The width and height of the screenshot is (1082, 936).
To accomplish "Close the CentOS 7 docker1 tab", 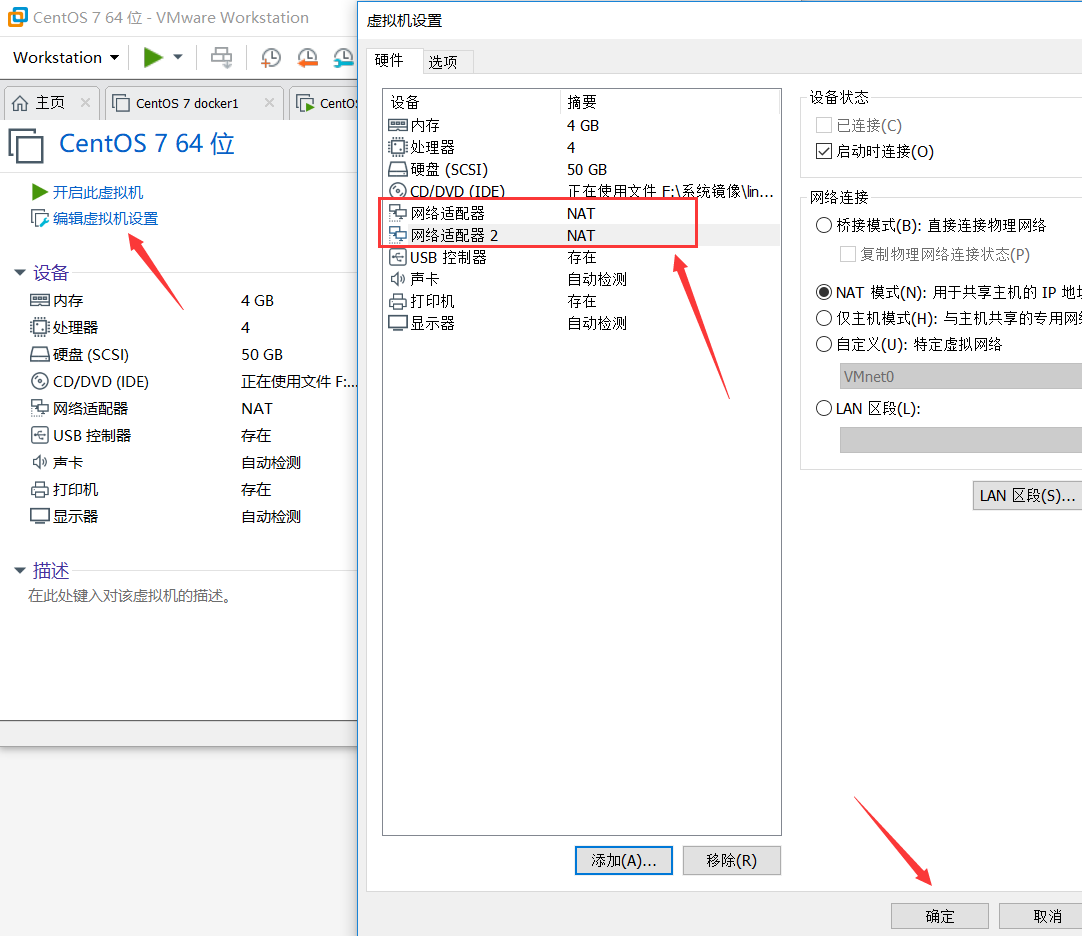I will (269, 103).
